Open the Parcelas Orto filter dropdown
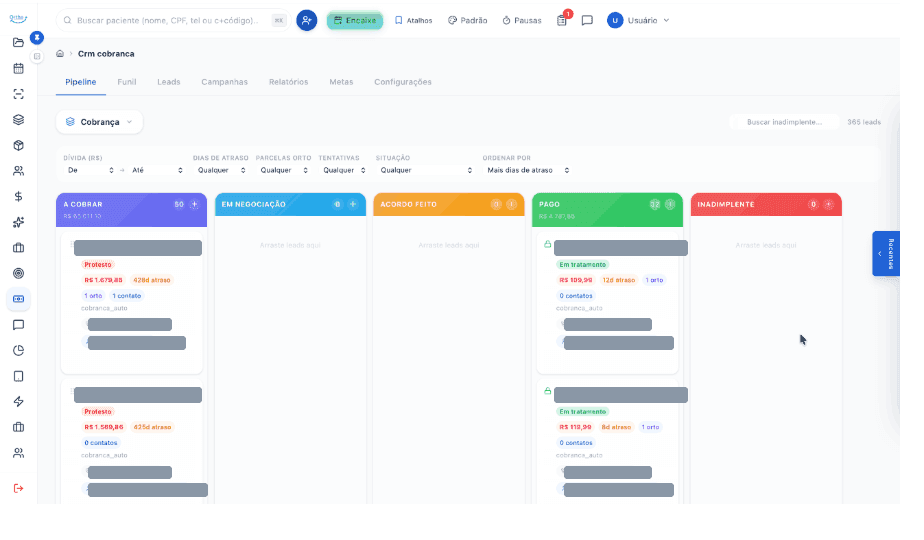Screen dimensions: 924x540 click(283, 170)
